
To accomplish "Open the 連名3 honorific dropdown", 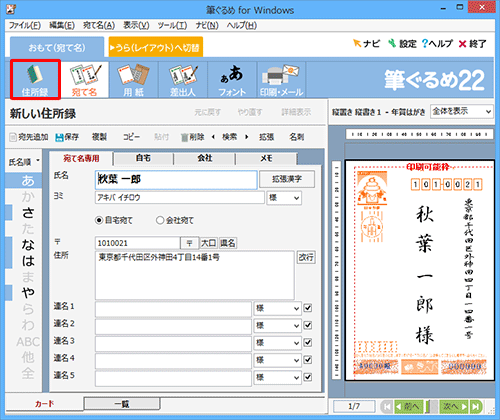I will [277, 343].
